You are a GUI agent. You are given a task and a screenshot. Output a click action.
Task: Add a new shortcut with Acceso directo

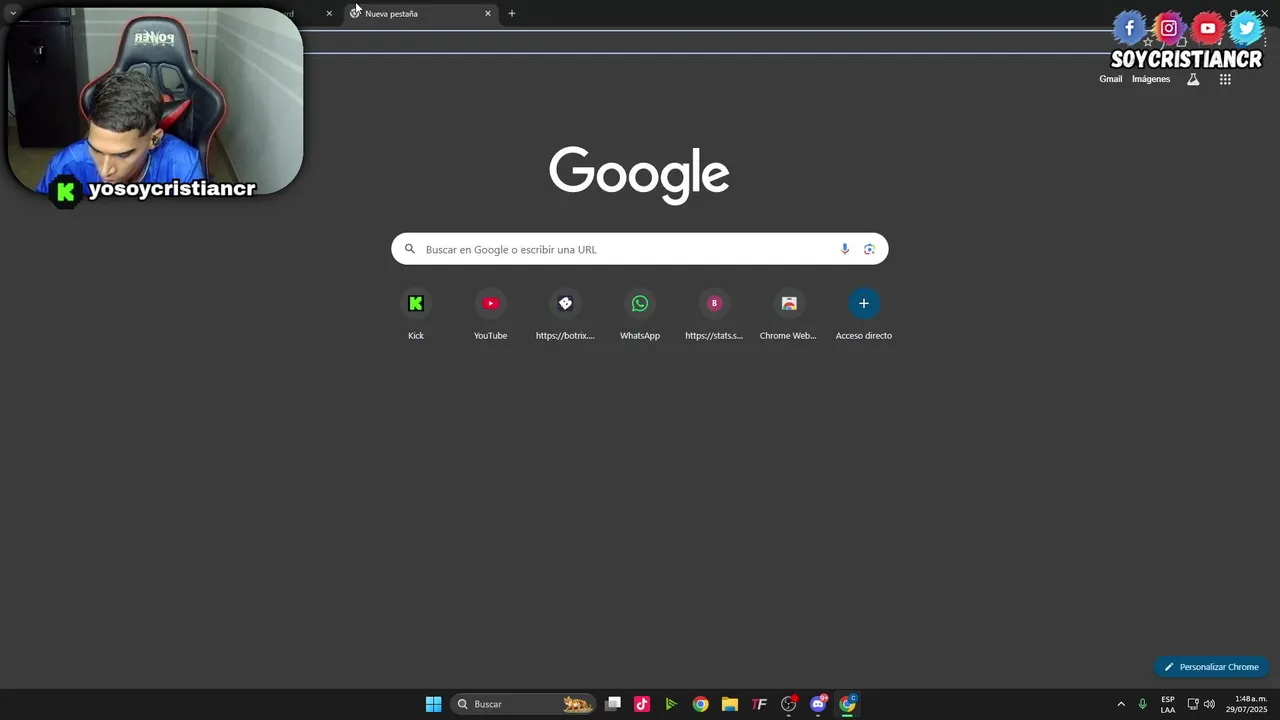coord(864,314)
